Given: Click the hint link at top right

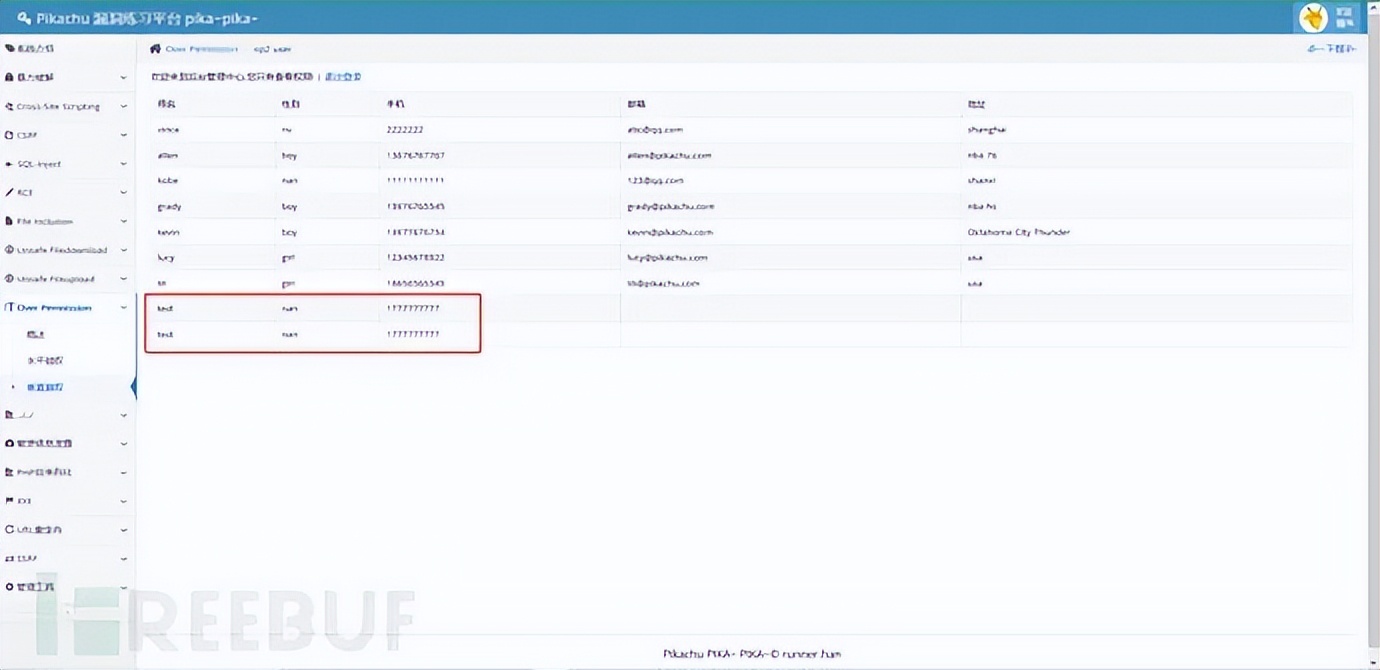Looking at the screenshot, I should pyautogui.click(x=1332, y=48).
